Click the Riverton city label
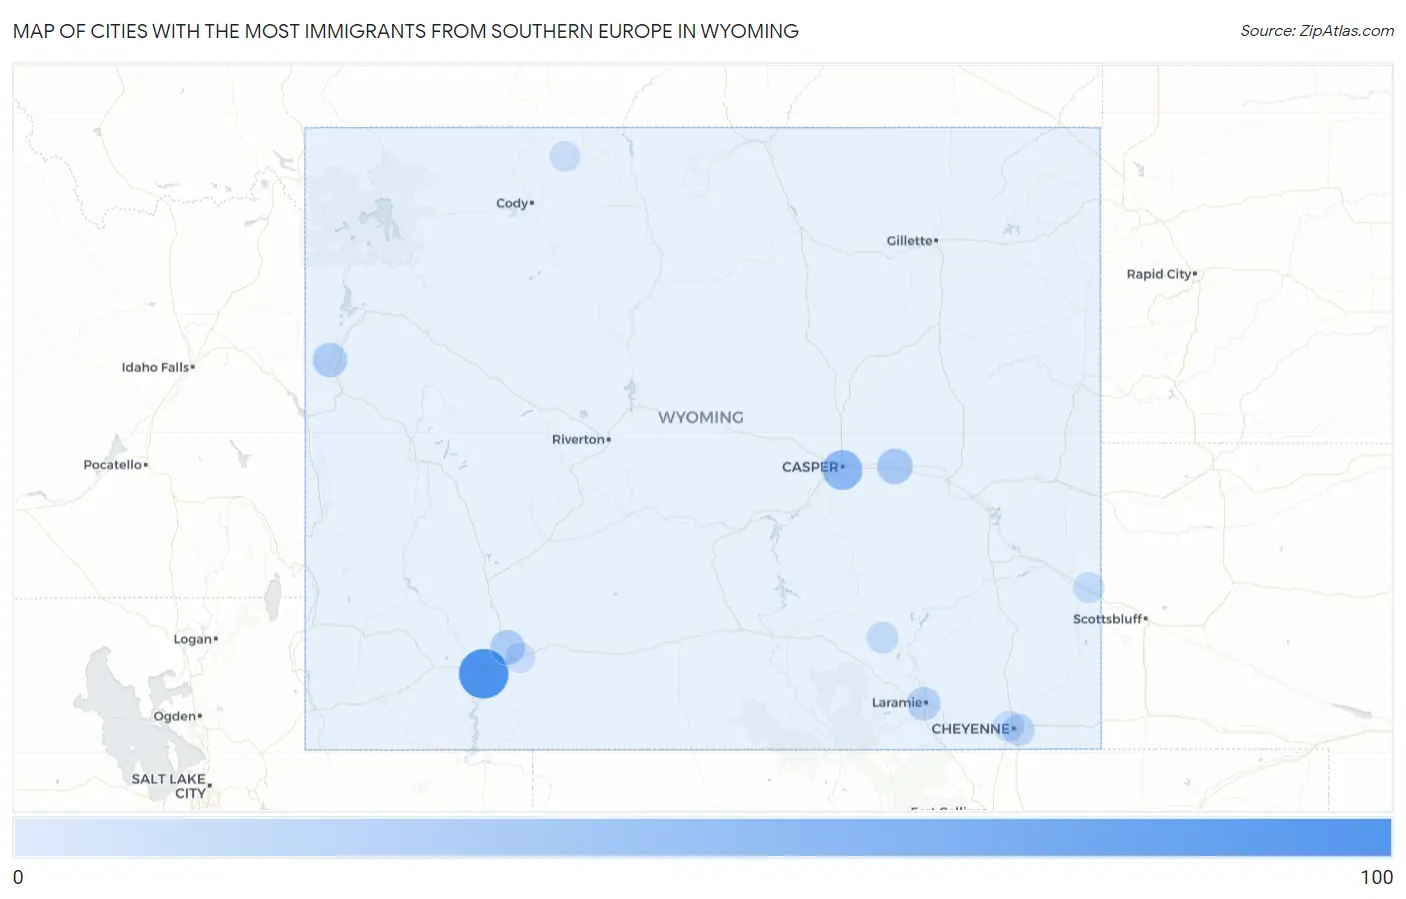 578,439
